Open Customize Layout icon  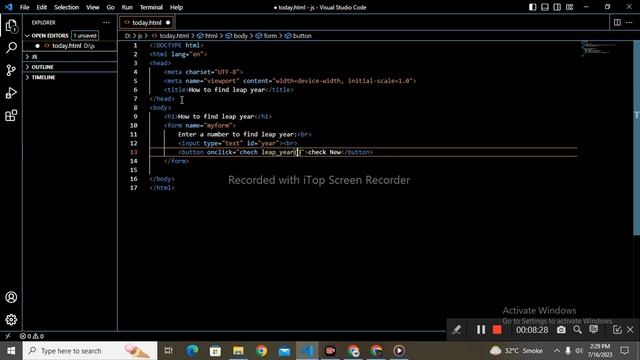(570, 7)
